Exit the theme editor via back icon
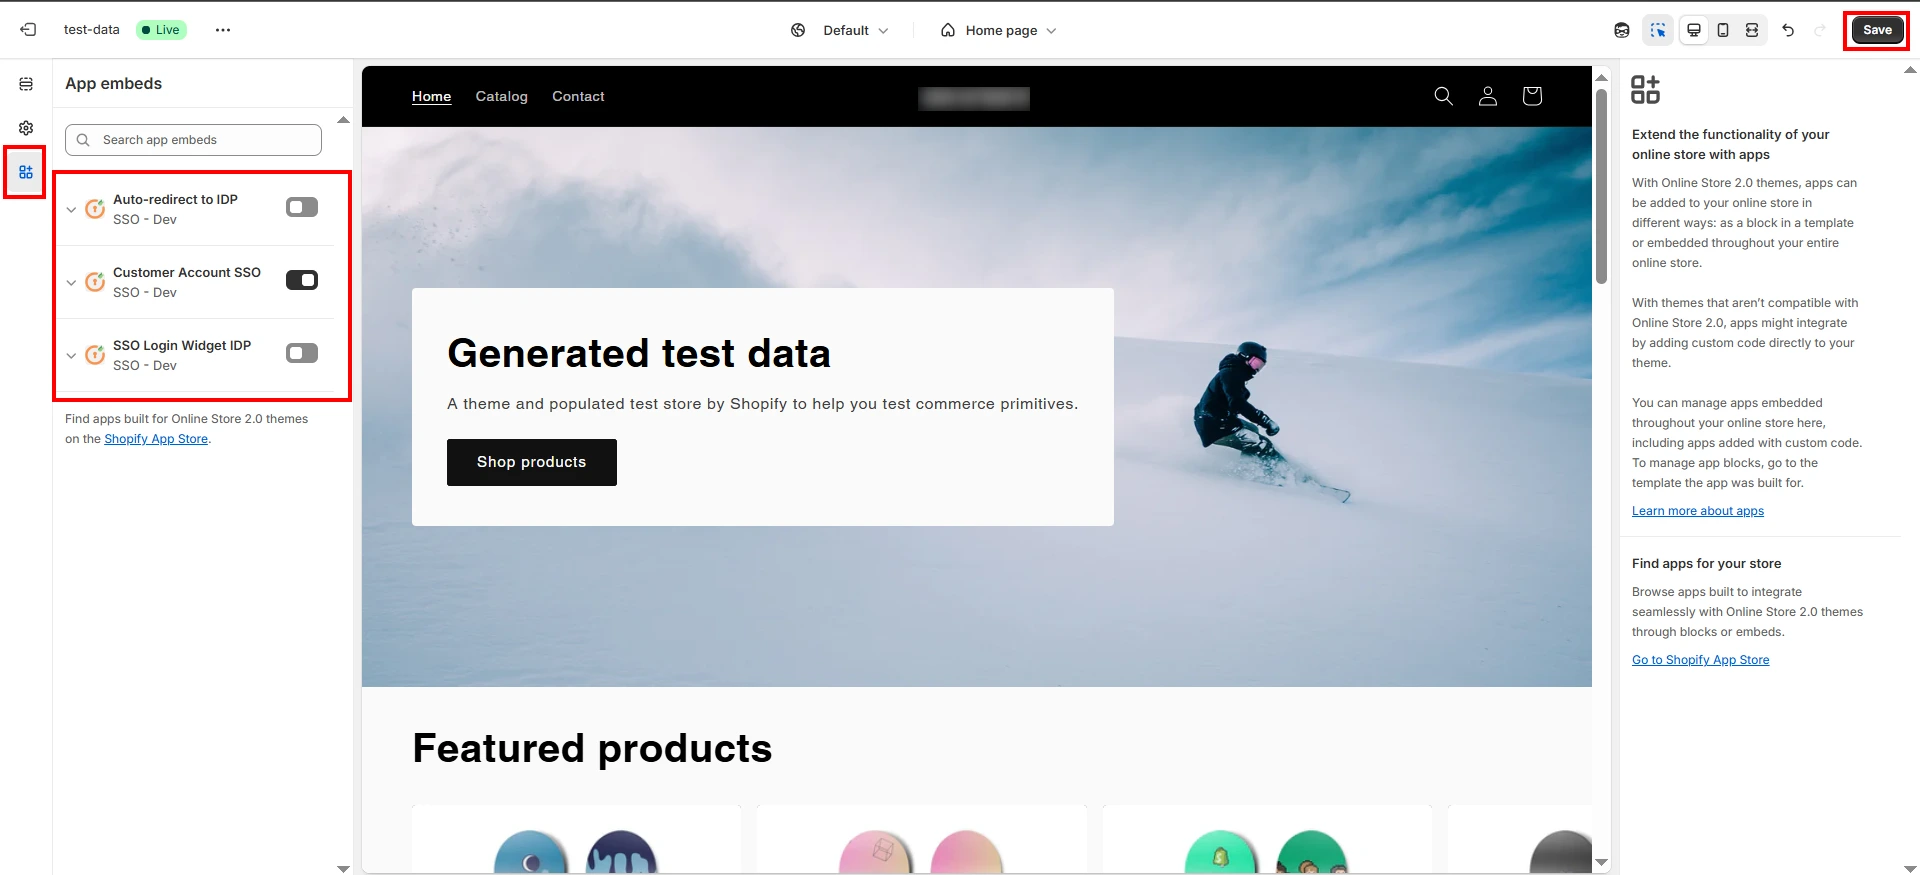 tap(28, 30)
